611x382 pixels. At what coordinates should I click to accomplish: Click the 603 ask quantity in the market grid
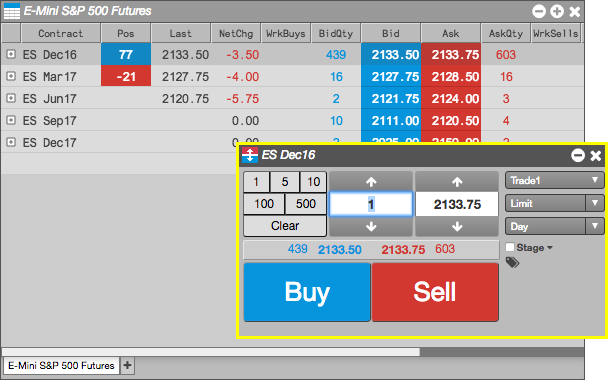point(506,55)
